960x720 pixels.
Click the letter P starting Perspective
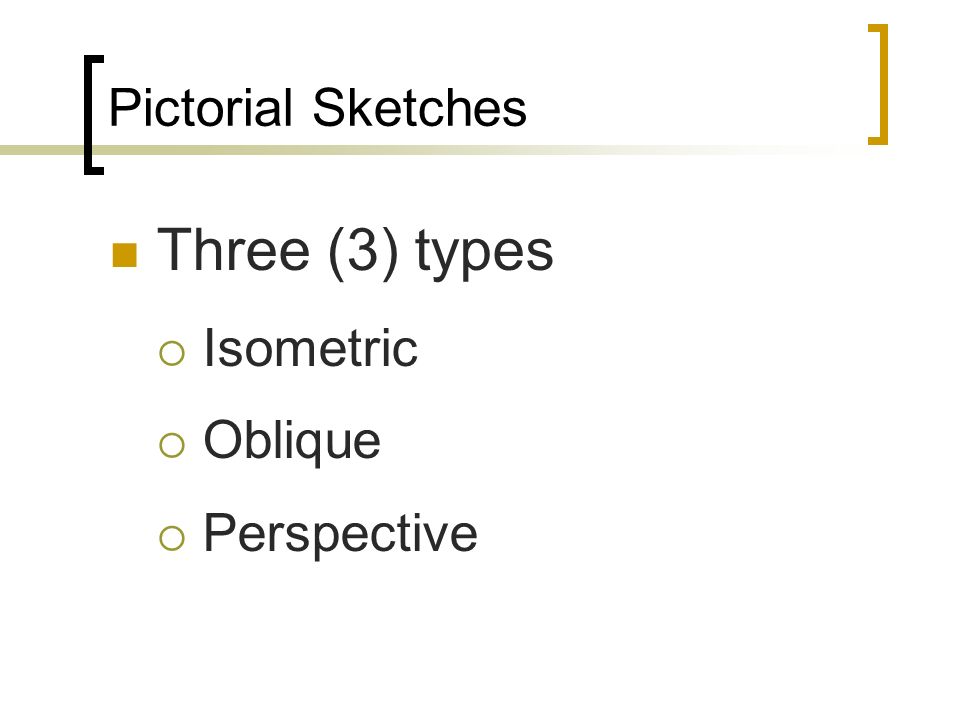point(219,531)
